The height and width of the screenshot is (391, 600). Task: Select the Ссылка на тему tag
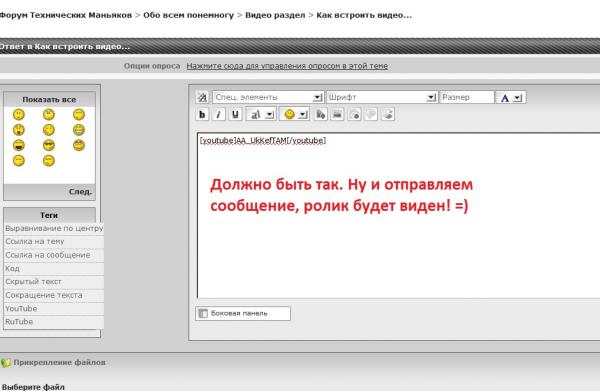[54, 242]
